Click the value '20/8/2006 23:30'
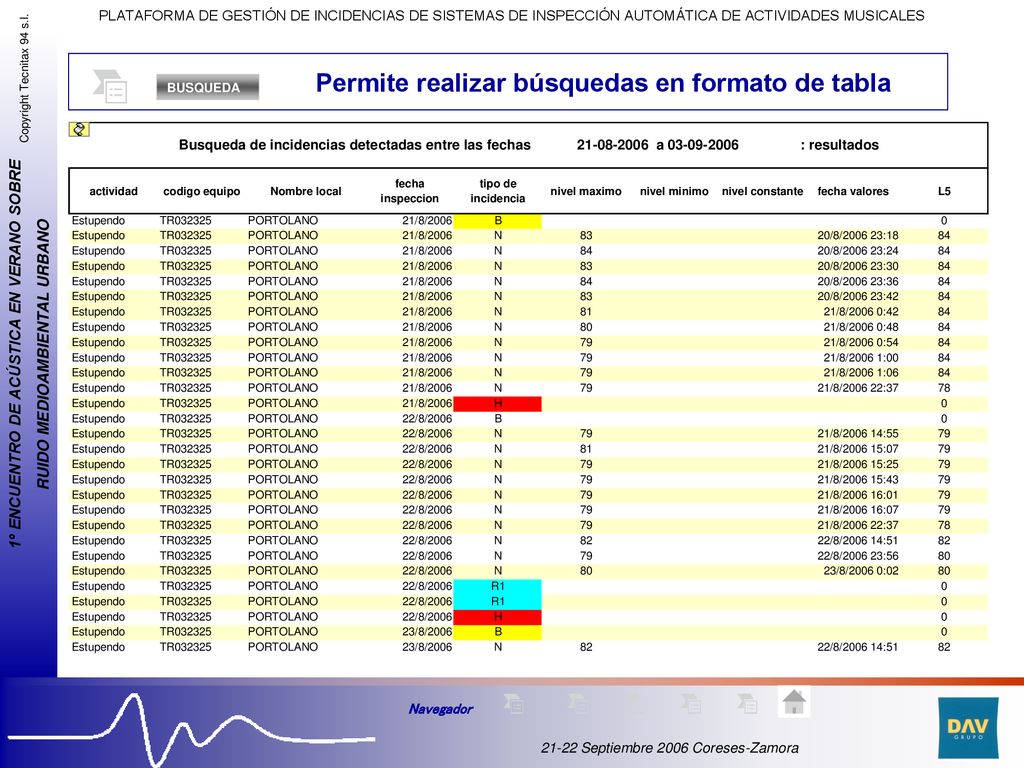This screenshot has height=768, width=1024. [857, 266]
